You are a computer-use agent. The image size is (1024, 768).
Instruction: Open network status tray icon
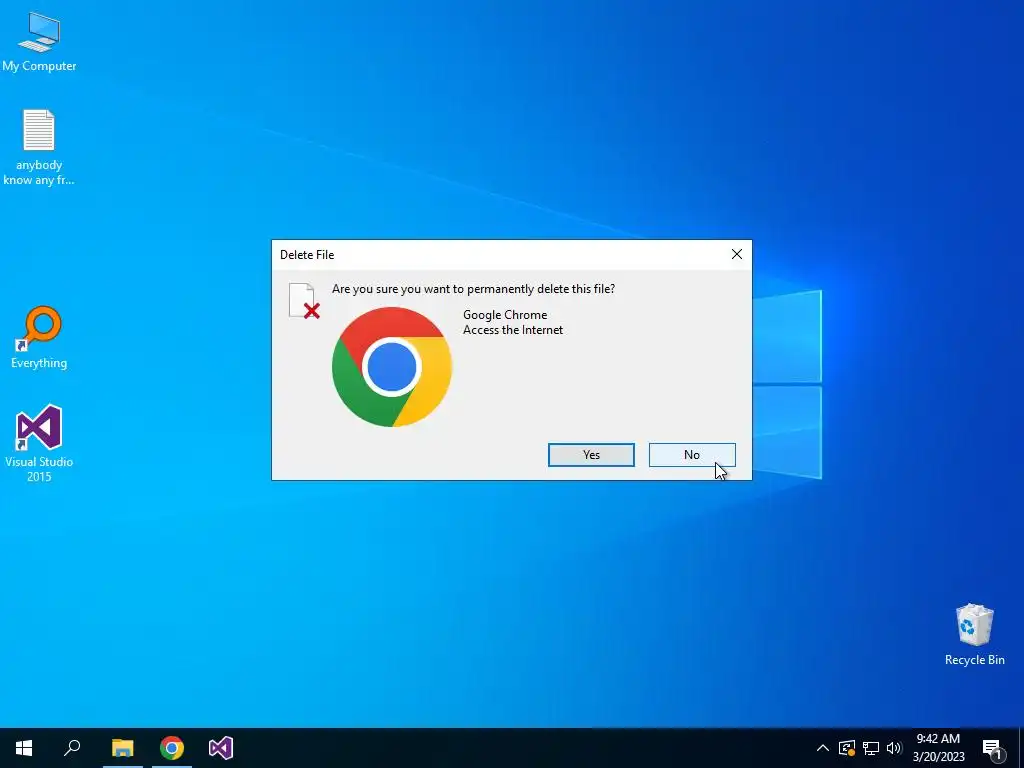(871, 748)
